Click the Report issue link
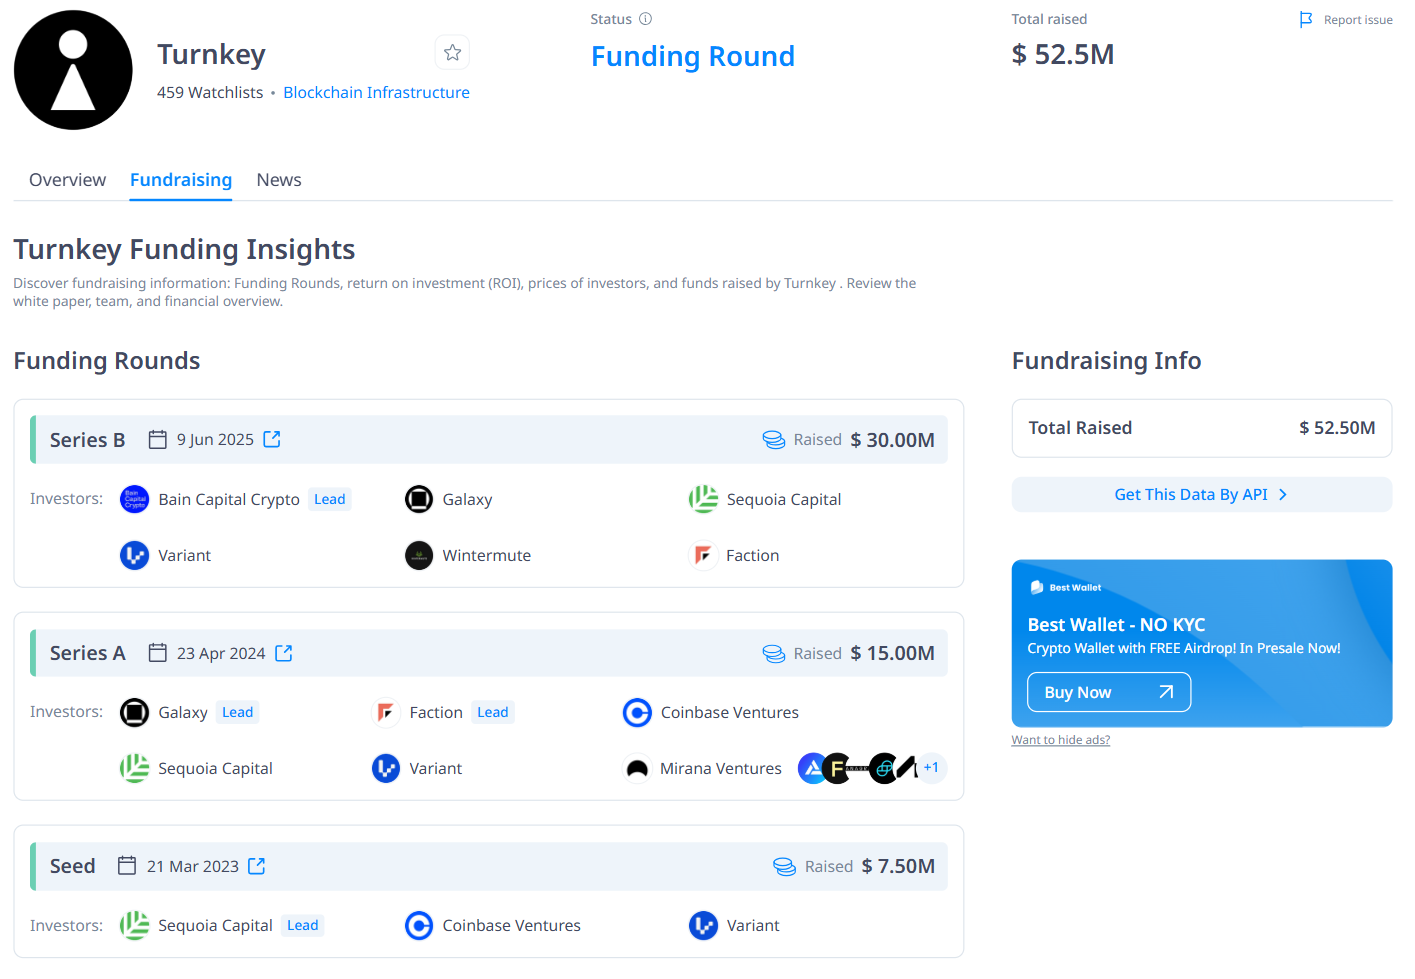This screenshot has height=979, width=1415. [1358, 20]
